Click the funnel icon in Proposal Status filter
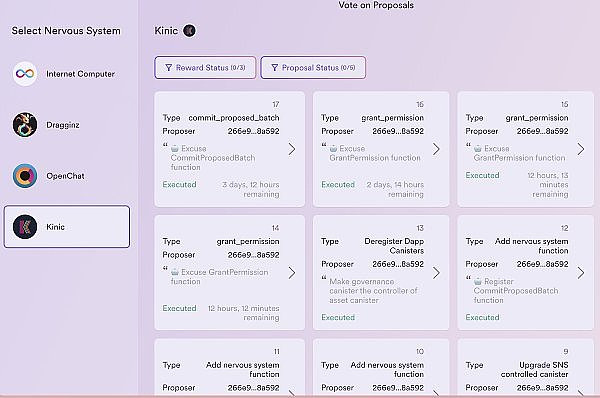Viewport: 600px width, 398px height. tap(274, 68)
